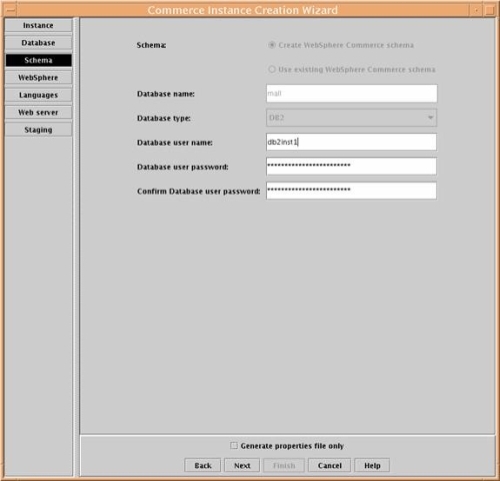Click the Next button
This screenshot has width=500, height=481.
(x=242, y=465)
